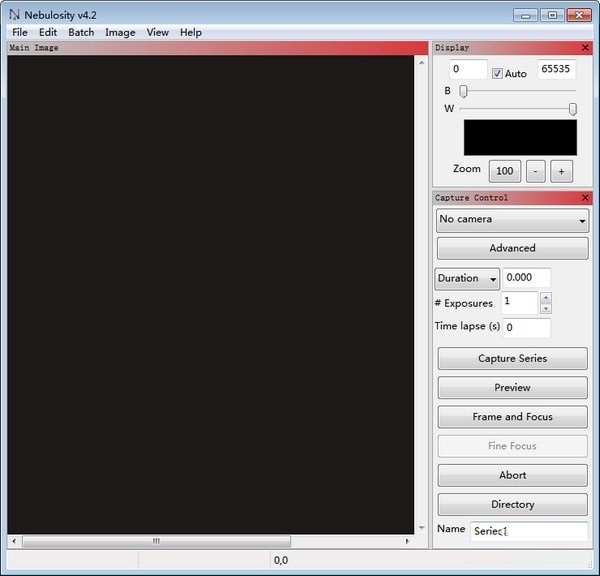Click the Zoom 100 button
600x576 pixels.
505,171
